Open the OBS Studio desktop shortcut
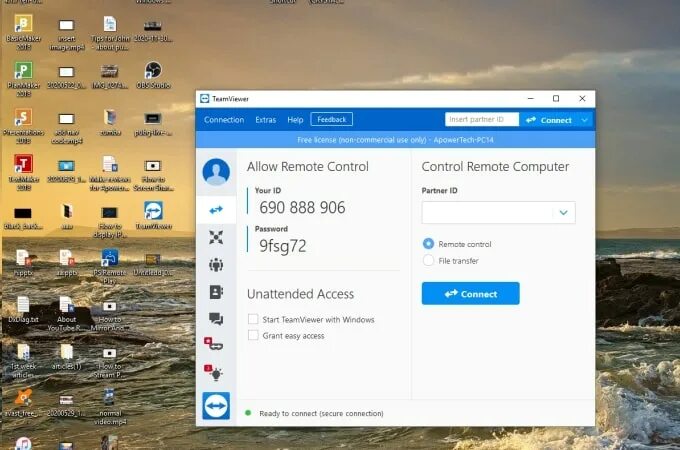This screenshot has width=680, height=450. coord(153,75)
